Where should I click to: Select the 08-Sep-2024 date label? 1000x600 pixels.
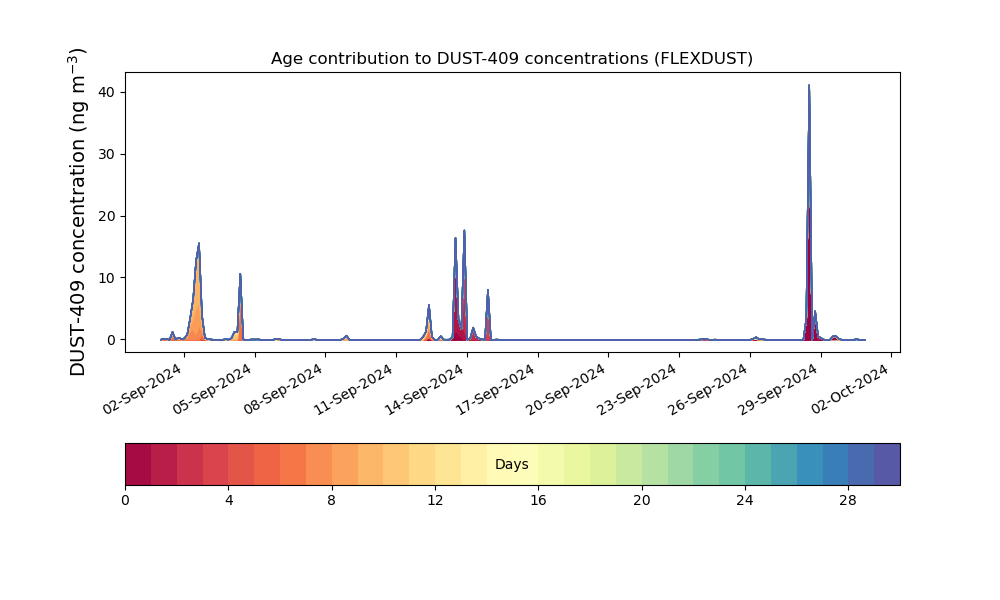point(284,390)
